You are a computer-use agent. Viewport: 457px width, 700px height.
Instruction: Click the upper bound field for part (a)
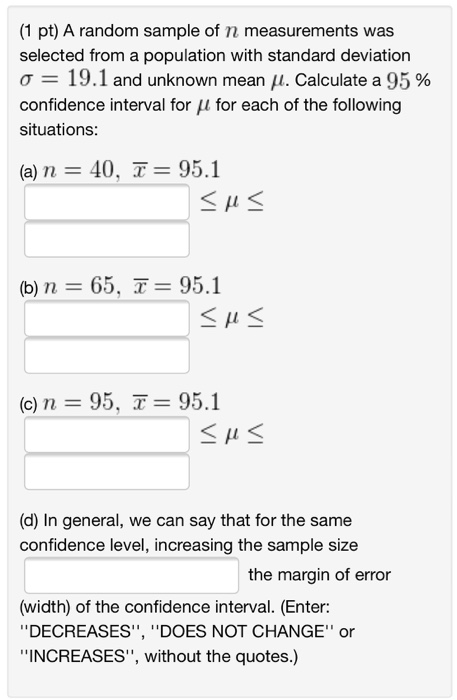point(107,239)
